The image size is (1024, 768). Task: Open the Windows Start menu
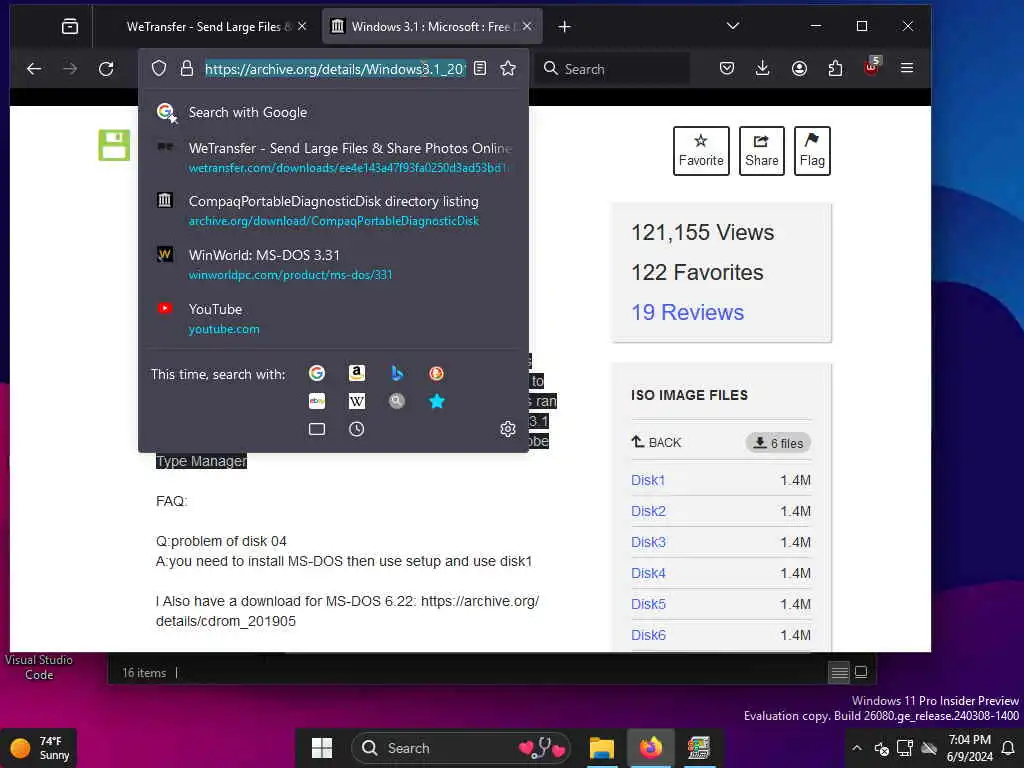pyautogui.click(x=322, y=748)
